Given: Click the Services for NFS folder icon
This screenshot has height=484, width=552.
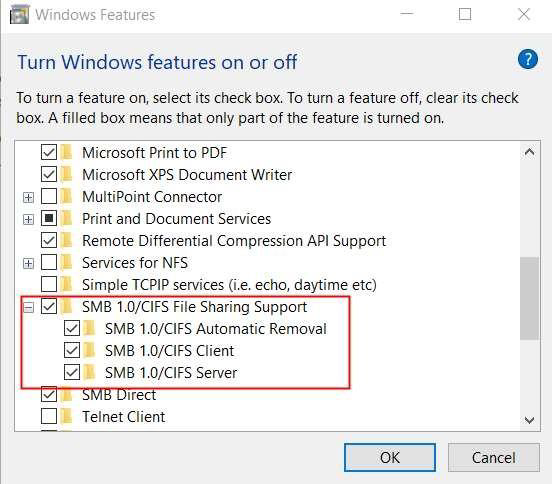Looking at the screenshot, I should pyautogui.click(x=66, y=263).
